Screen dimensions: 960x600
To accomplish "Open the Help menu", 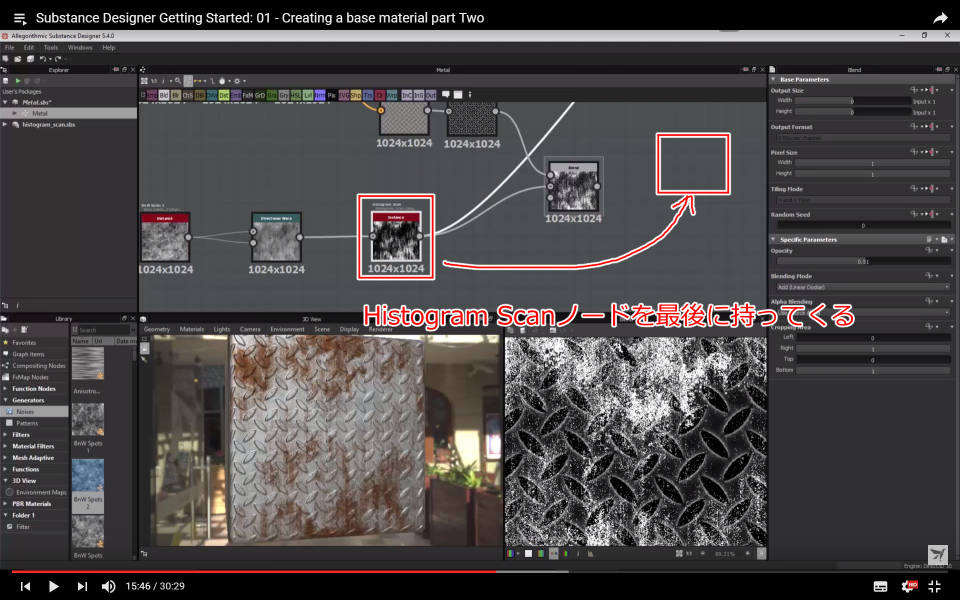I will 108,47.
